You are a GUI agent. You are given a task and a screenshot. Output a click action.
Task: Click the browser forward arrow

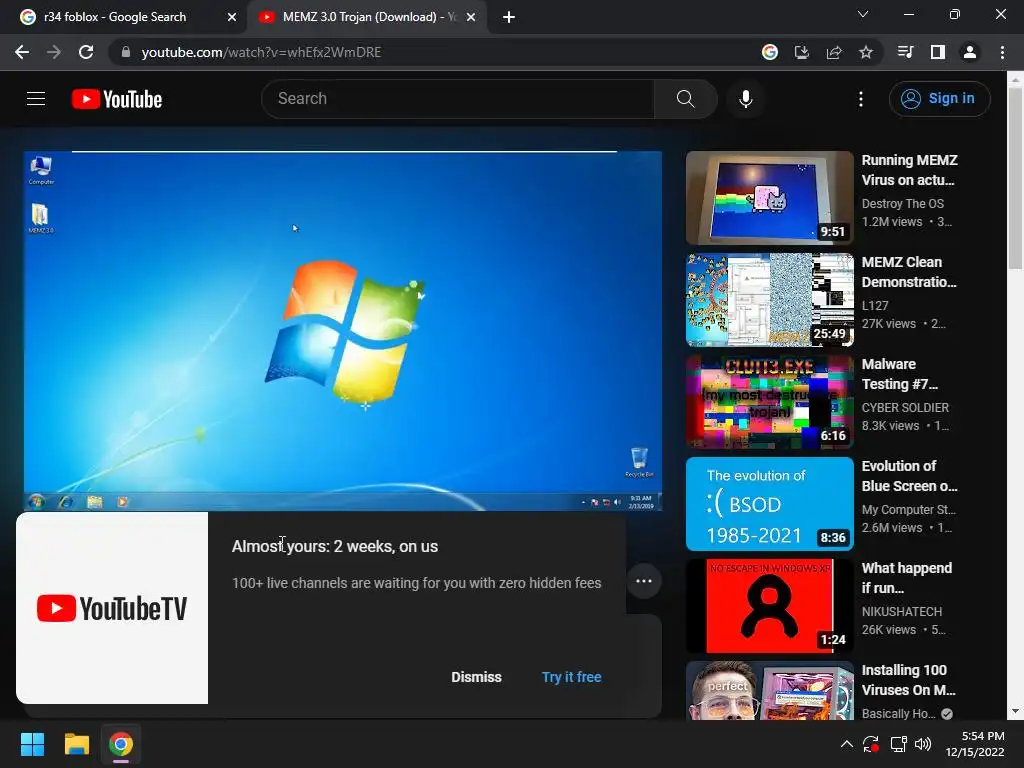pyautogui.click(x=54, y=52)
